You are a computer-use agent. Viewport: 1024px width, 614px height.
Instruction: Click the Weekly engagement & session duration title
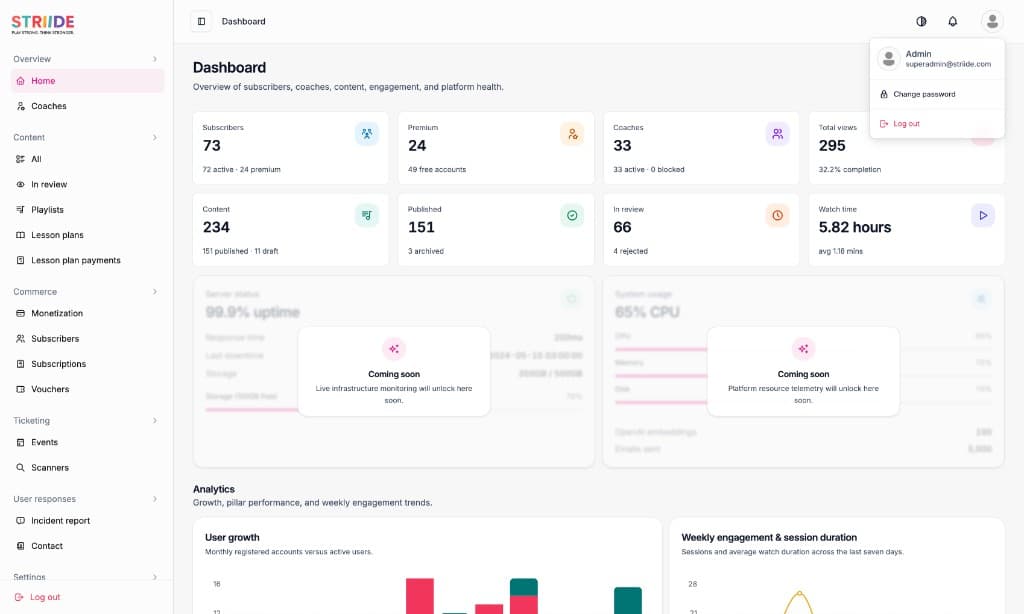pos(769,538)
